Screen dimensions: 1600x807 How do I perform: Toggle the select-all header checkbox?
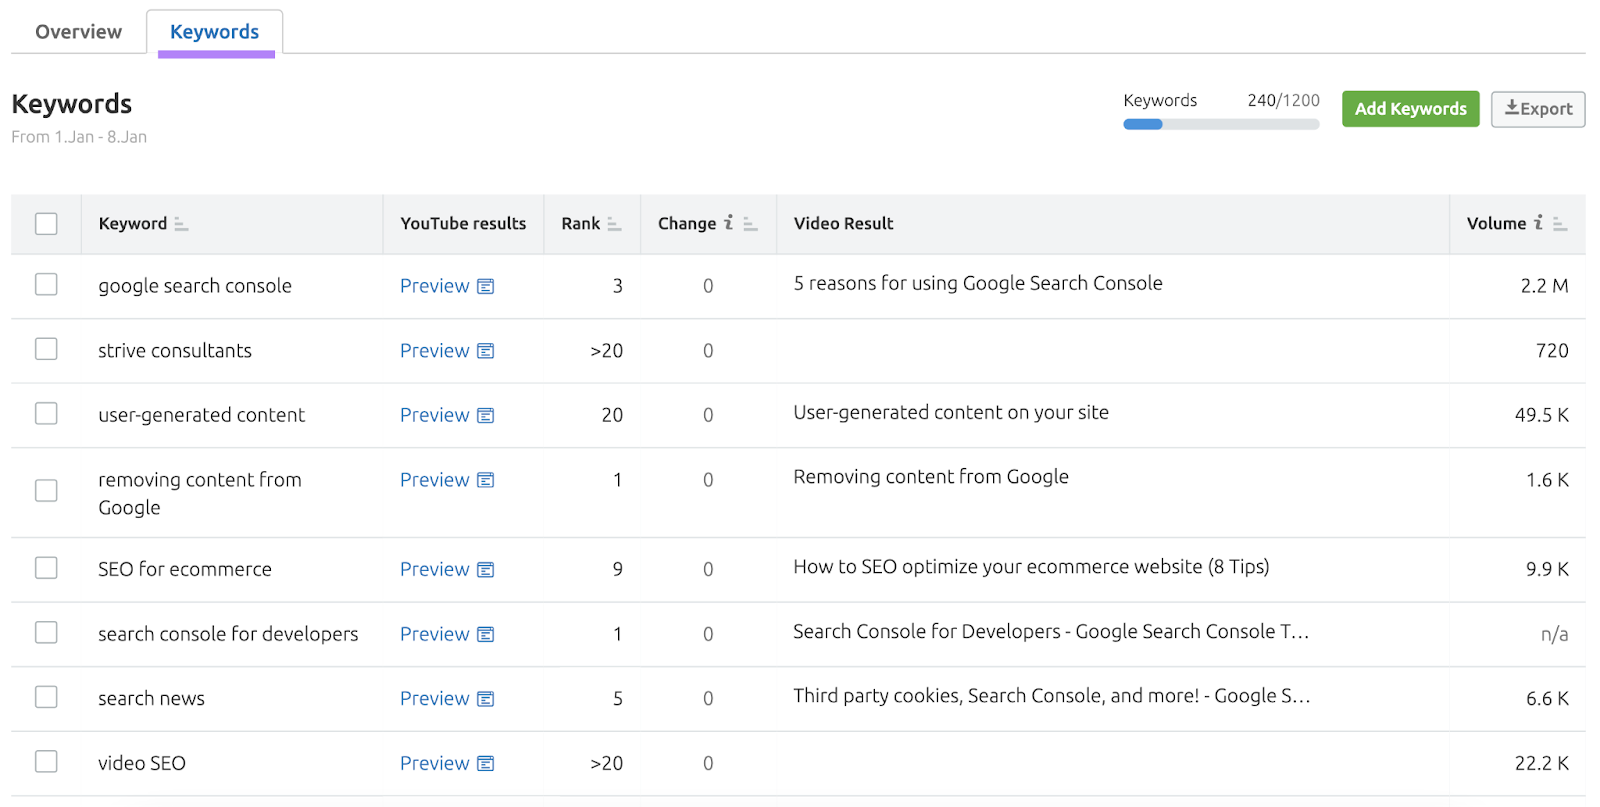point(46,224)
